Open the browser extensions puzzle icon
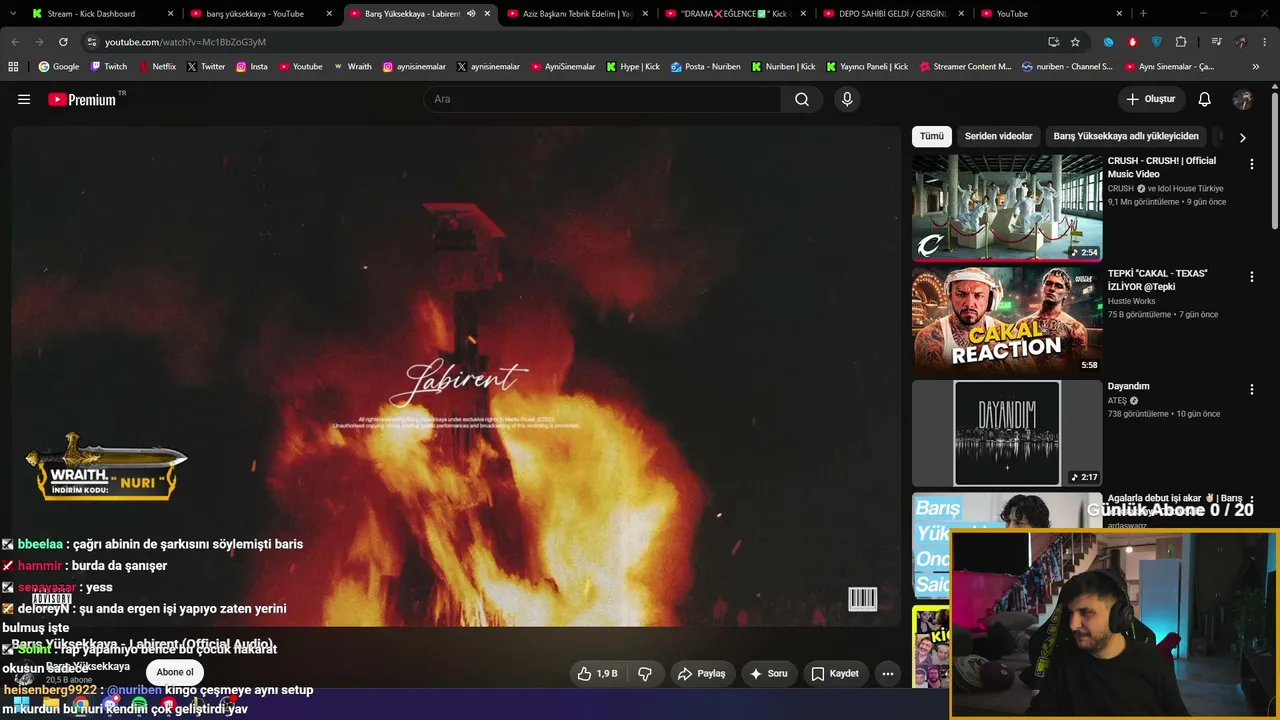 pos(1181,42)
